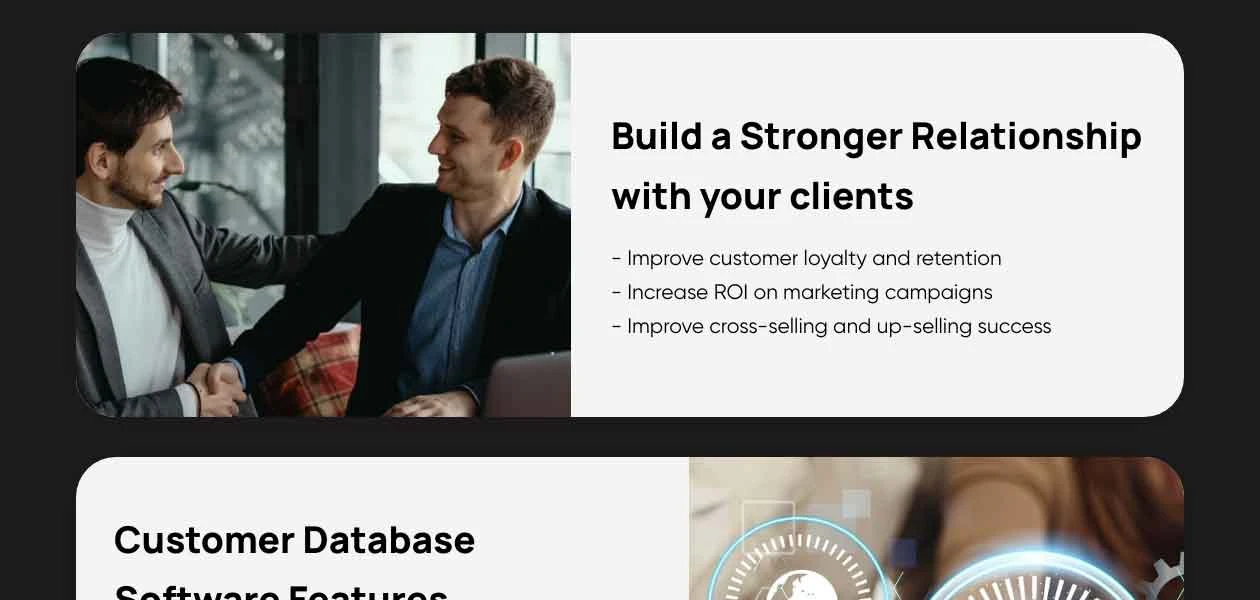Select 'Improve customer loyalty and retention' text
The image size is (1260, 600).
pyautogui.click(x=806, y=258)
